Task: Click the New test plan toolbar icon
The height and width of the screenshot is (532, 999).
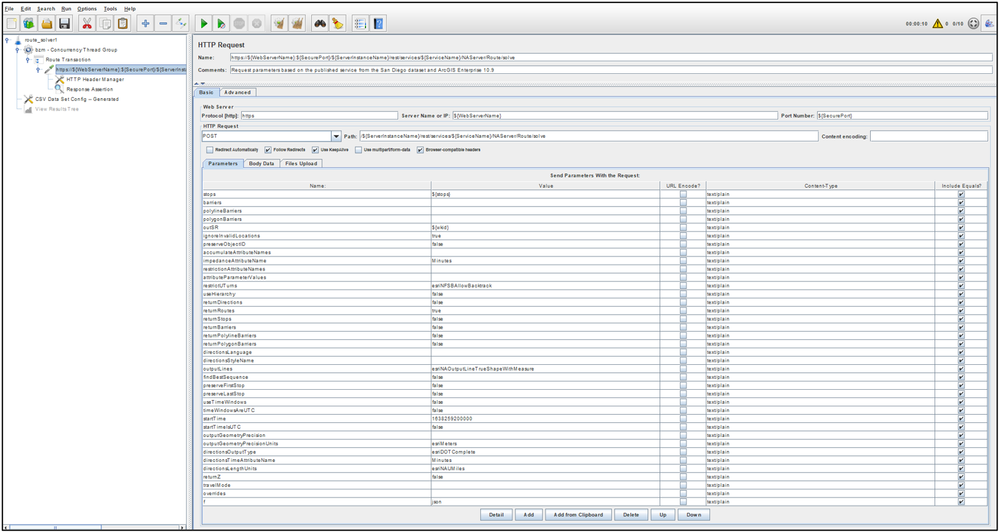Action: (11, 24)
